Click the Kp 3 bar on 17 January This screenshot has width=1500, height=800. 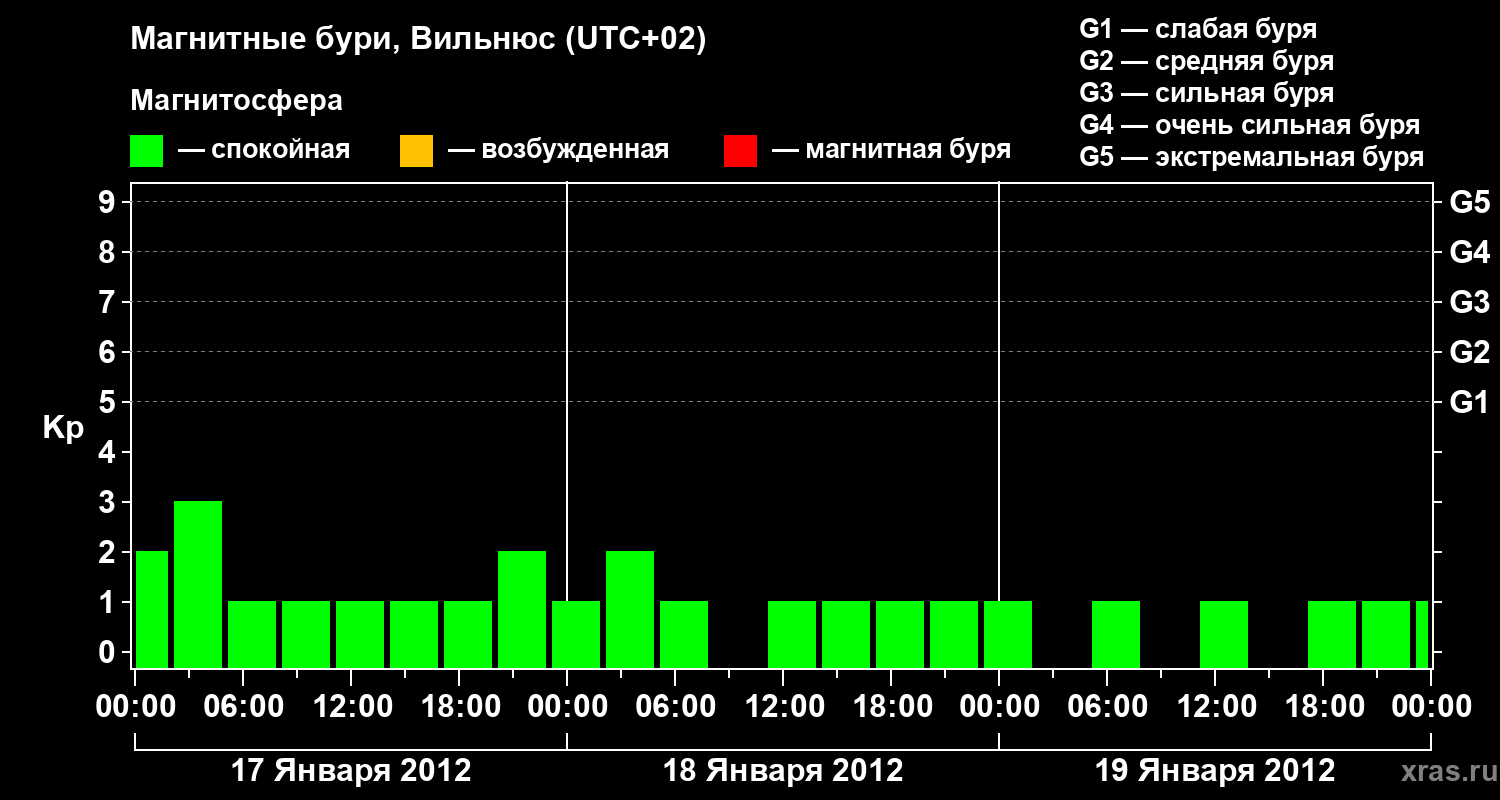point(198,584)
